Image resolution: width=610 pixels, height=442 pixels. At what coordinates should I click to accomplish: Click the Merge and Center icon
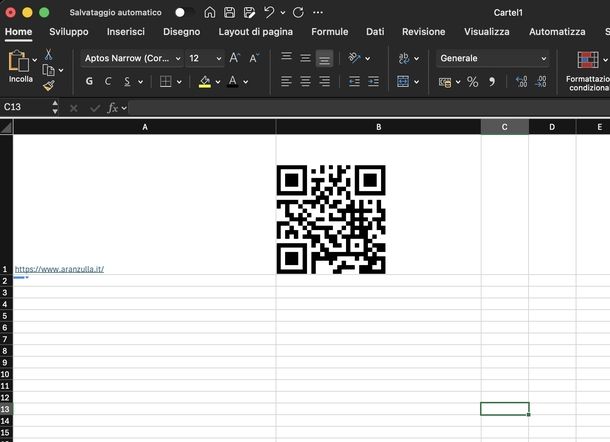tap(403, 81)
